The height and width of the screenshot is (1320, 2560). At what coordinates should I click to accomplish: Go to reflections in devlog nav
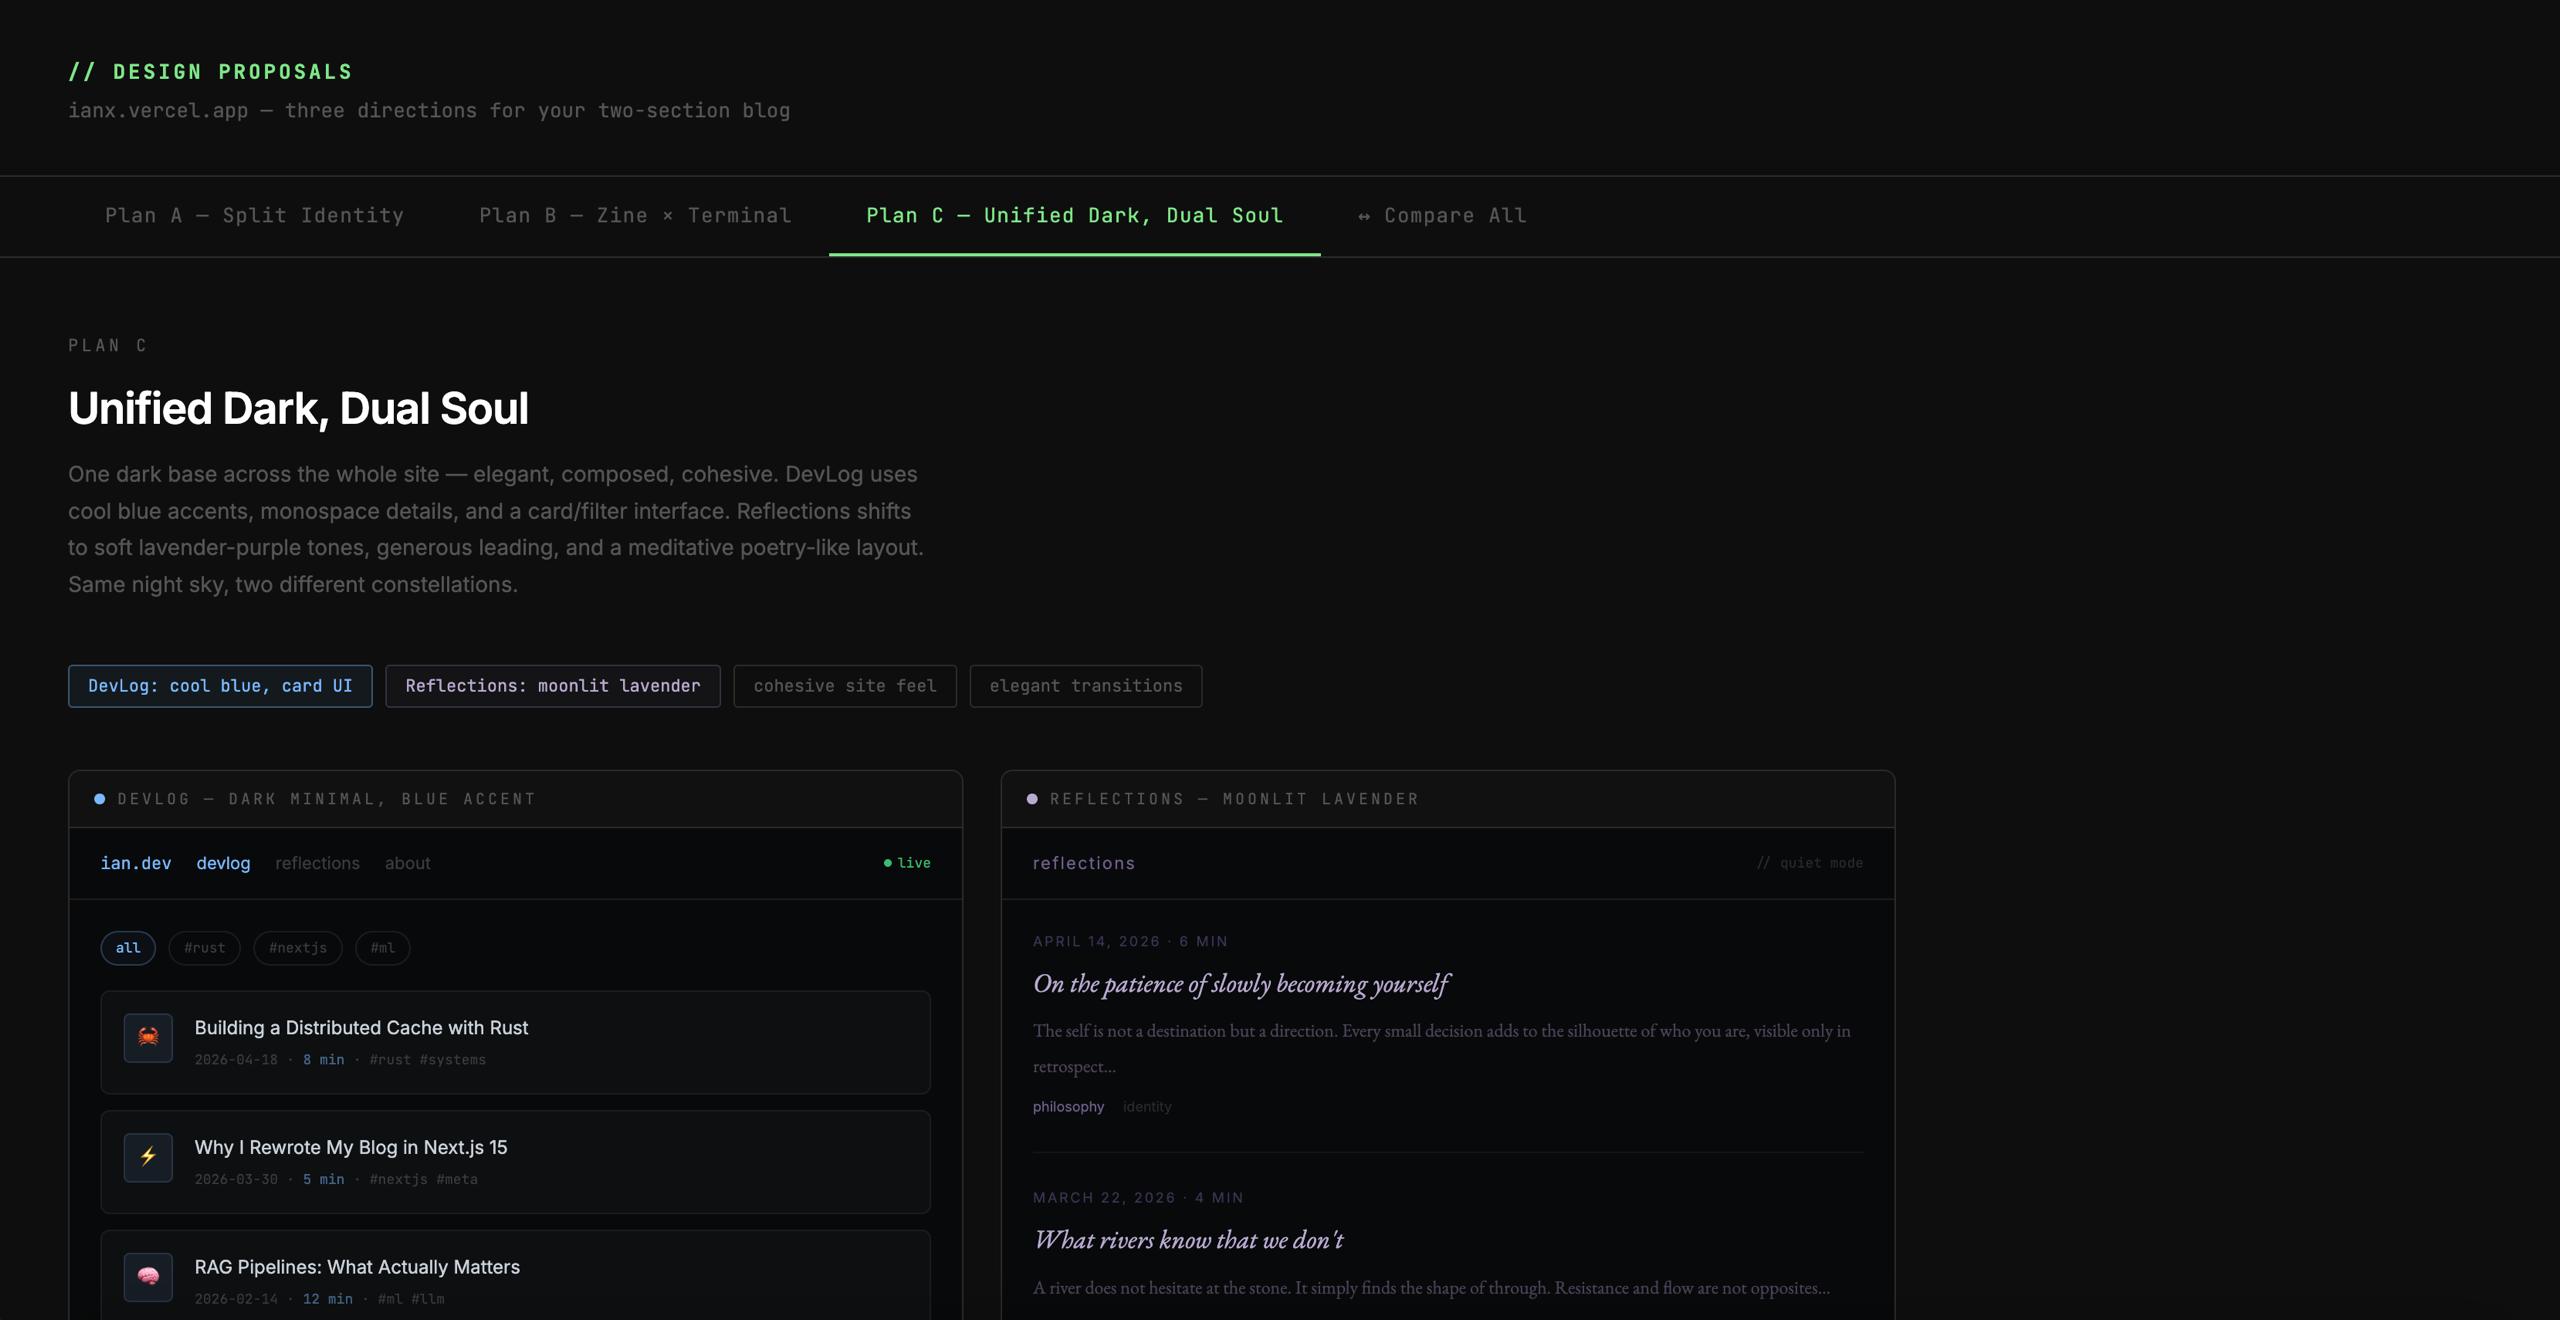[317, 863]
